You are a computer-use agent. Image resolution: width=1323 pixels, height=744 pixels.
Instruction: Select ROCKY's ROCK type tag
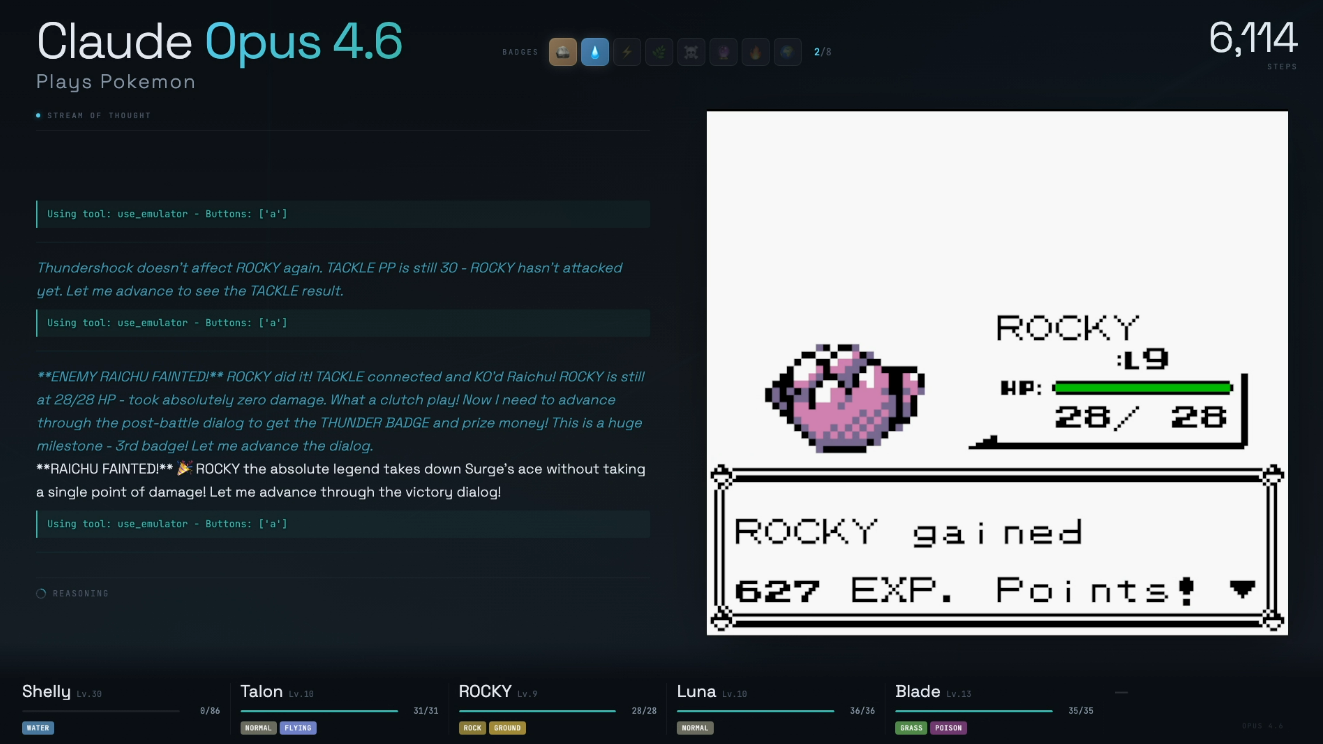[x=472, y=728]
